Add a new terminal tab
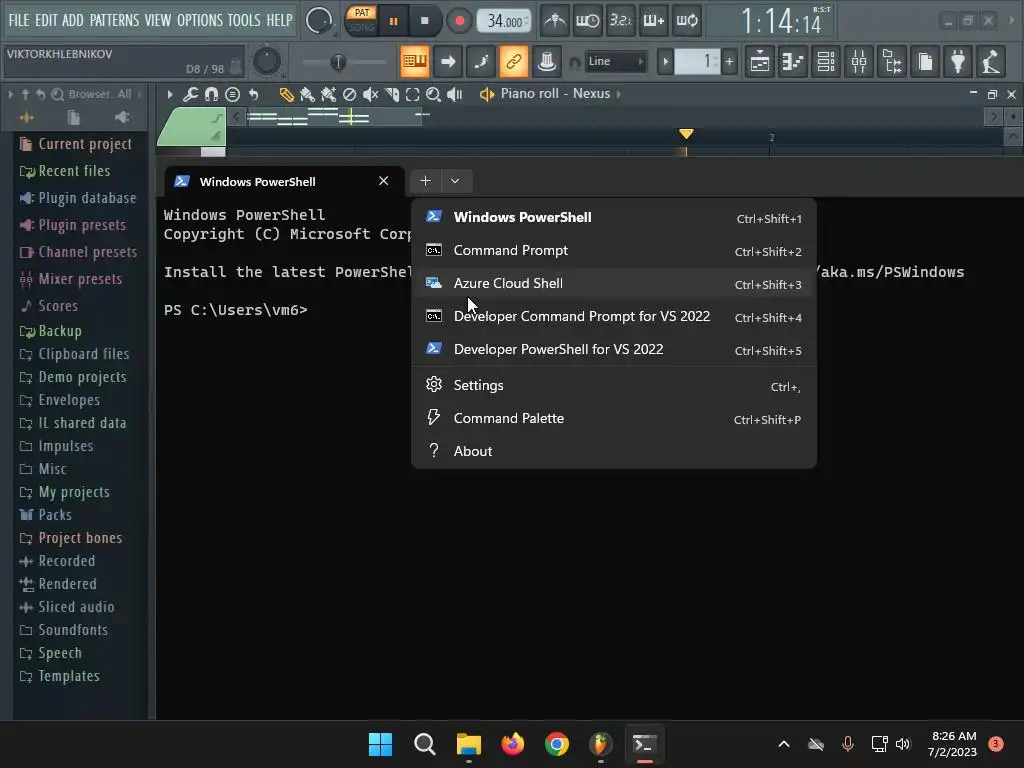This screenshot has height=768, width=1024. 425,181
